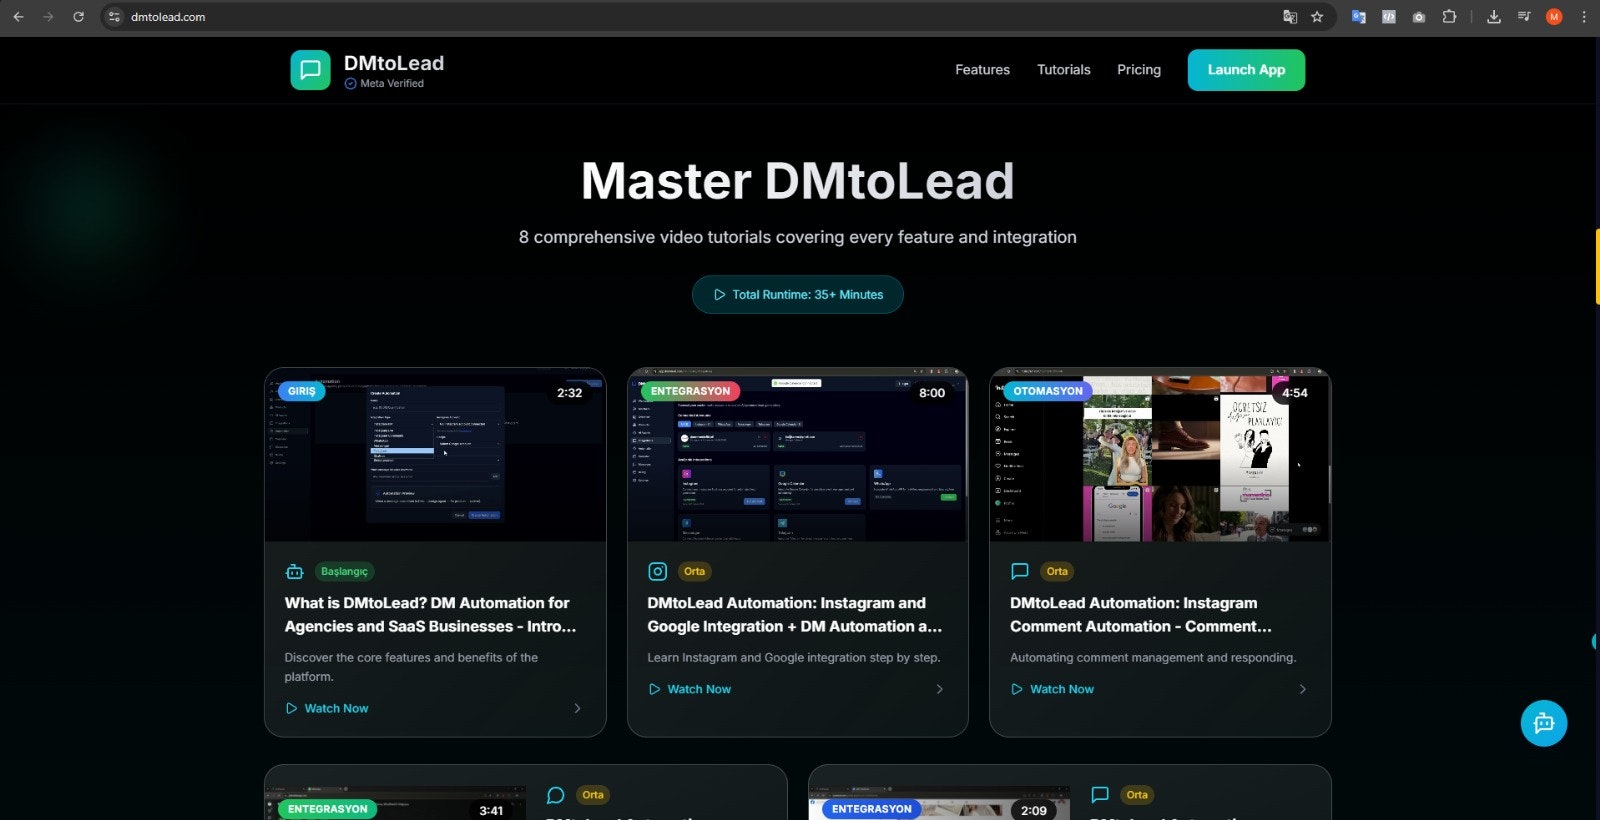Click the play icon in Total Runtime pill
1600x820 pixels.
pos(719,295)
